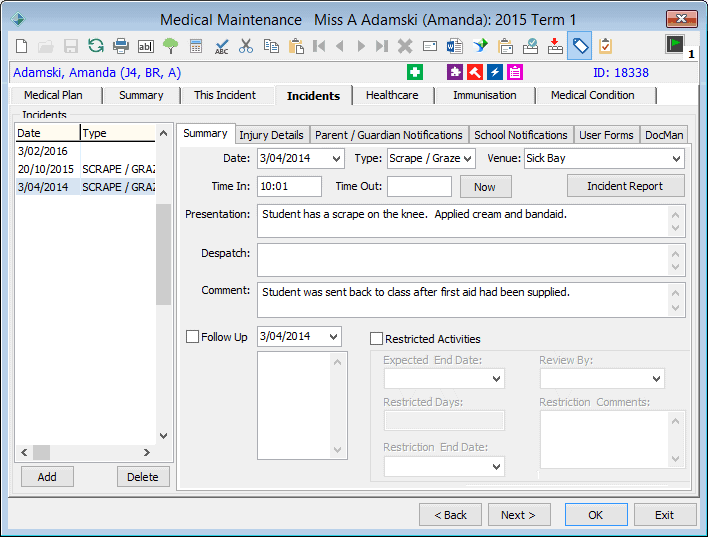Screen dimensions: 708x537
Task: Click the green flag icon at top right
Action: [675, 44]
